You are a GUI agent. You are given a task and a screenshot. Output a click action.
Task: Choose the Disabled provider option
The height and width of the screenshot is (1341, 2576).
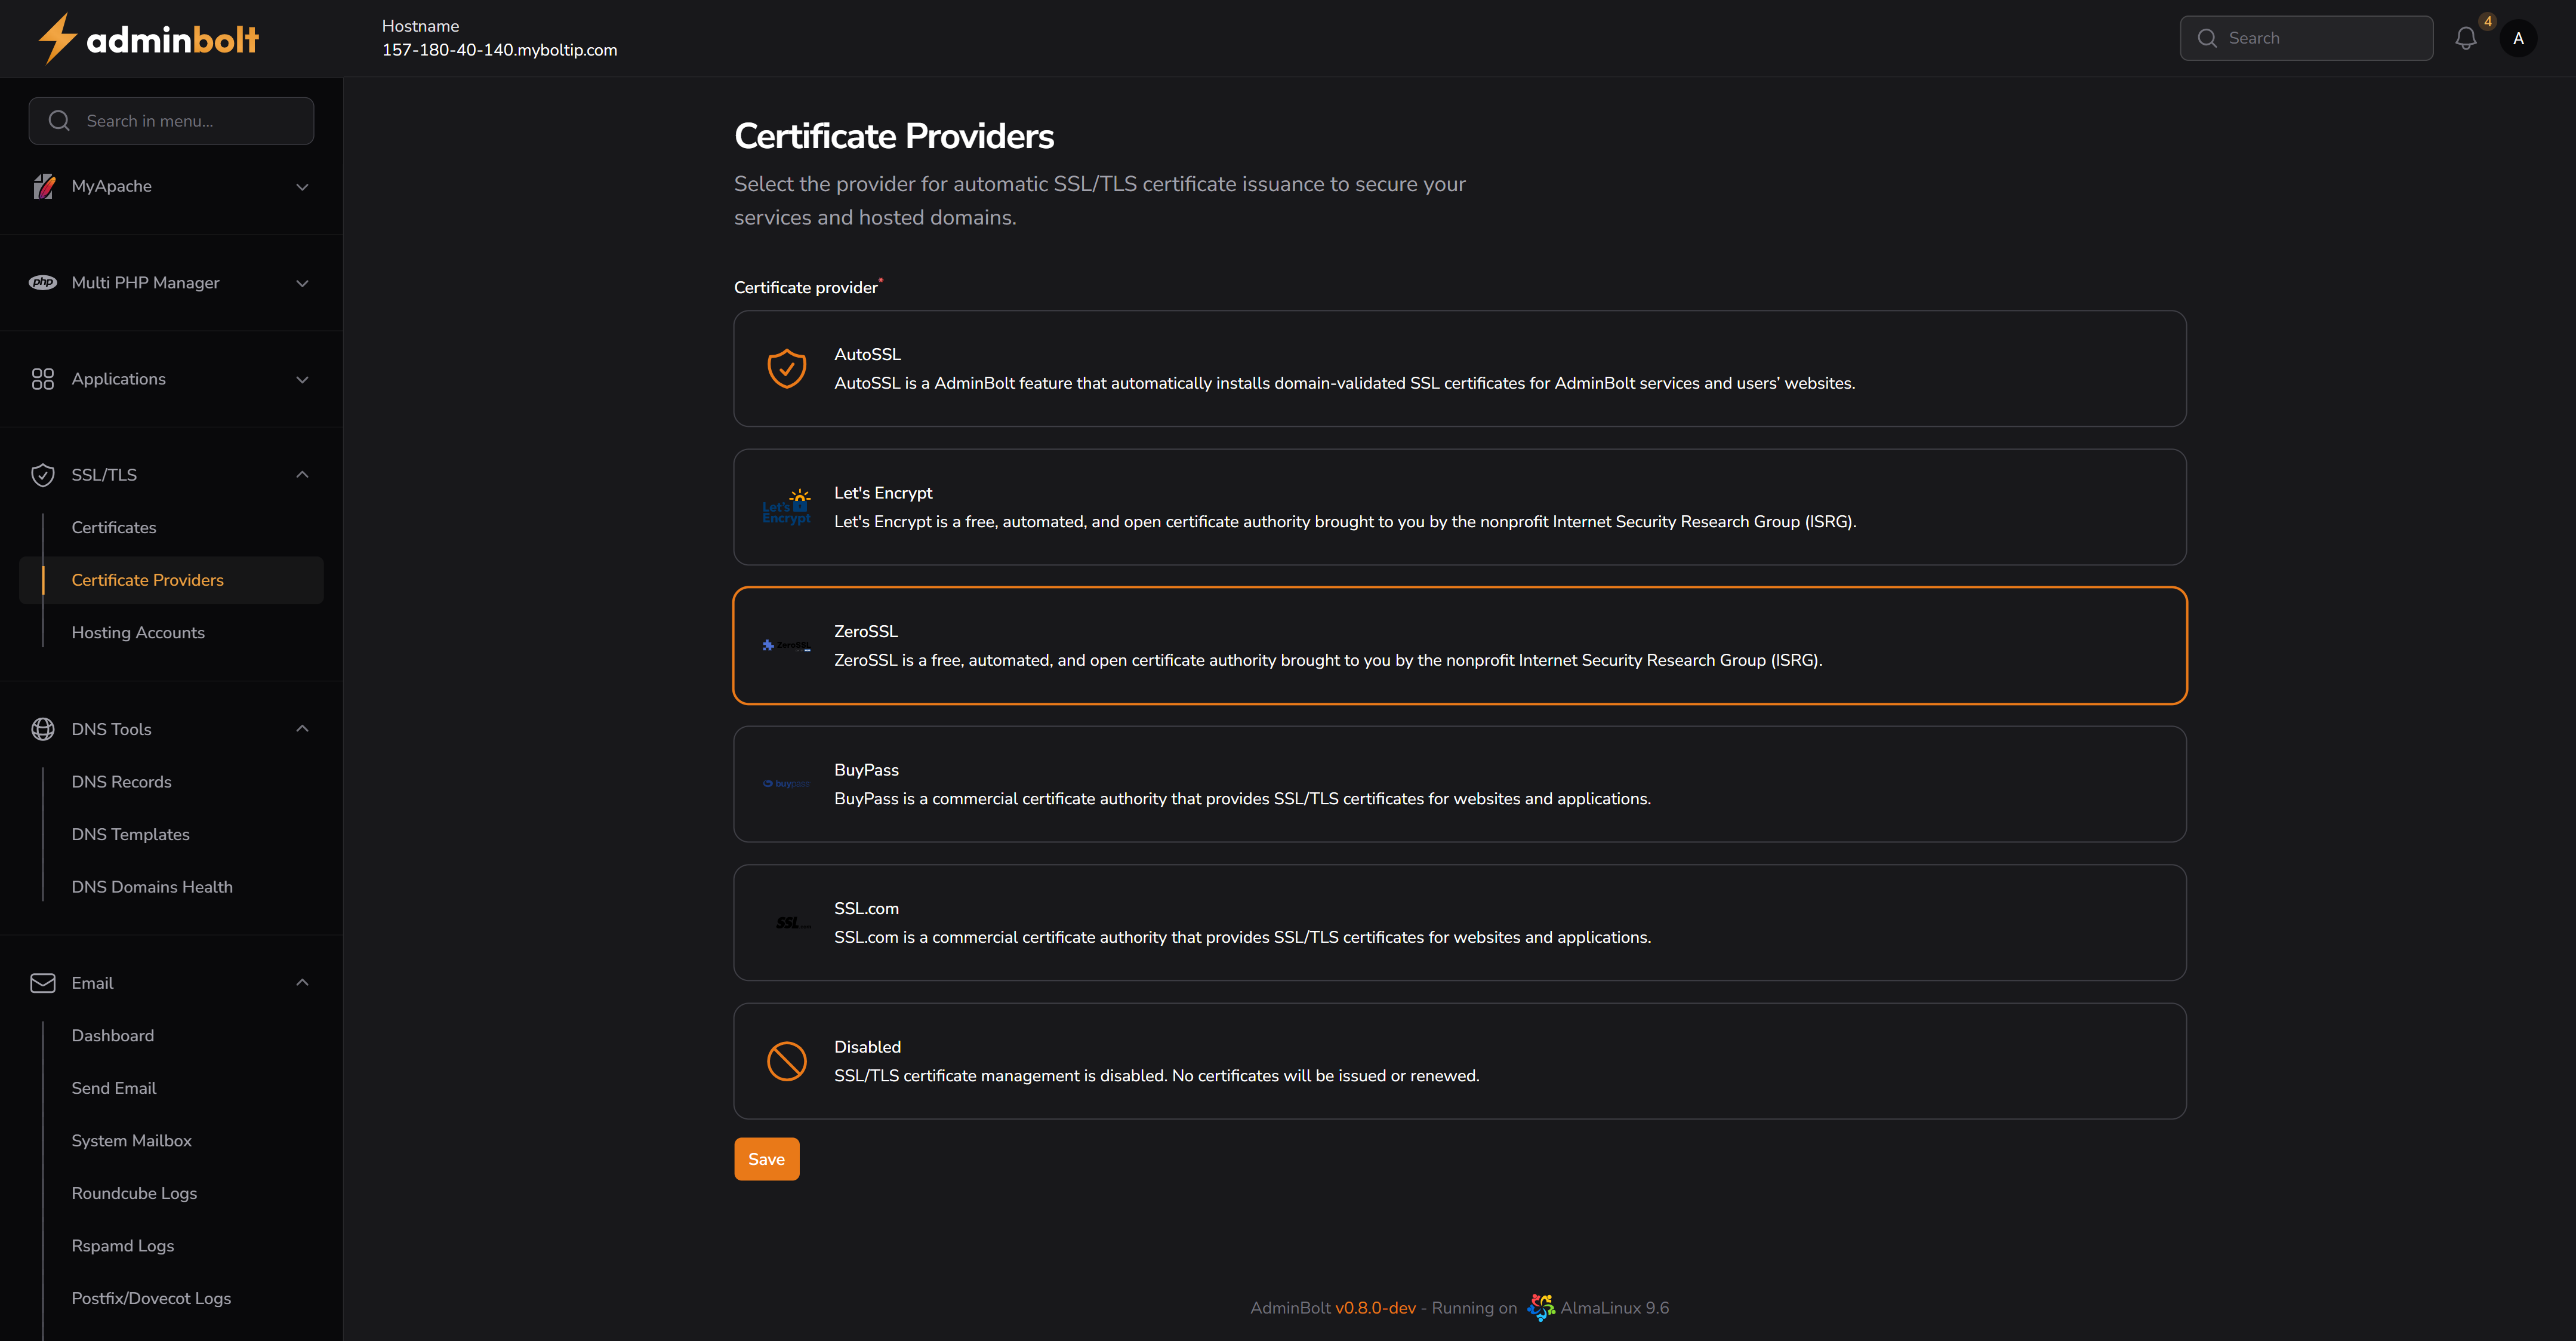coord(1460,1061)
